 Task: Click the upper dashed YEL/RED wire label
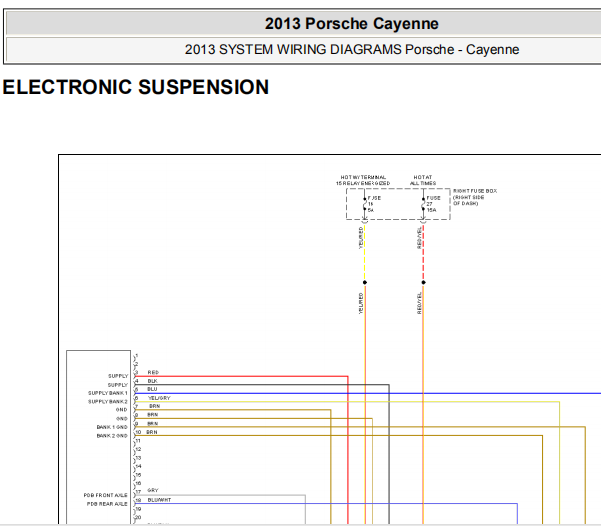pyautogui.click(x=361, y=238)
